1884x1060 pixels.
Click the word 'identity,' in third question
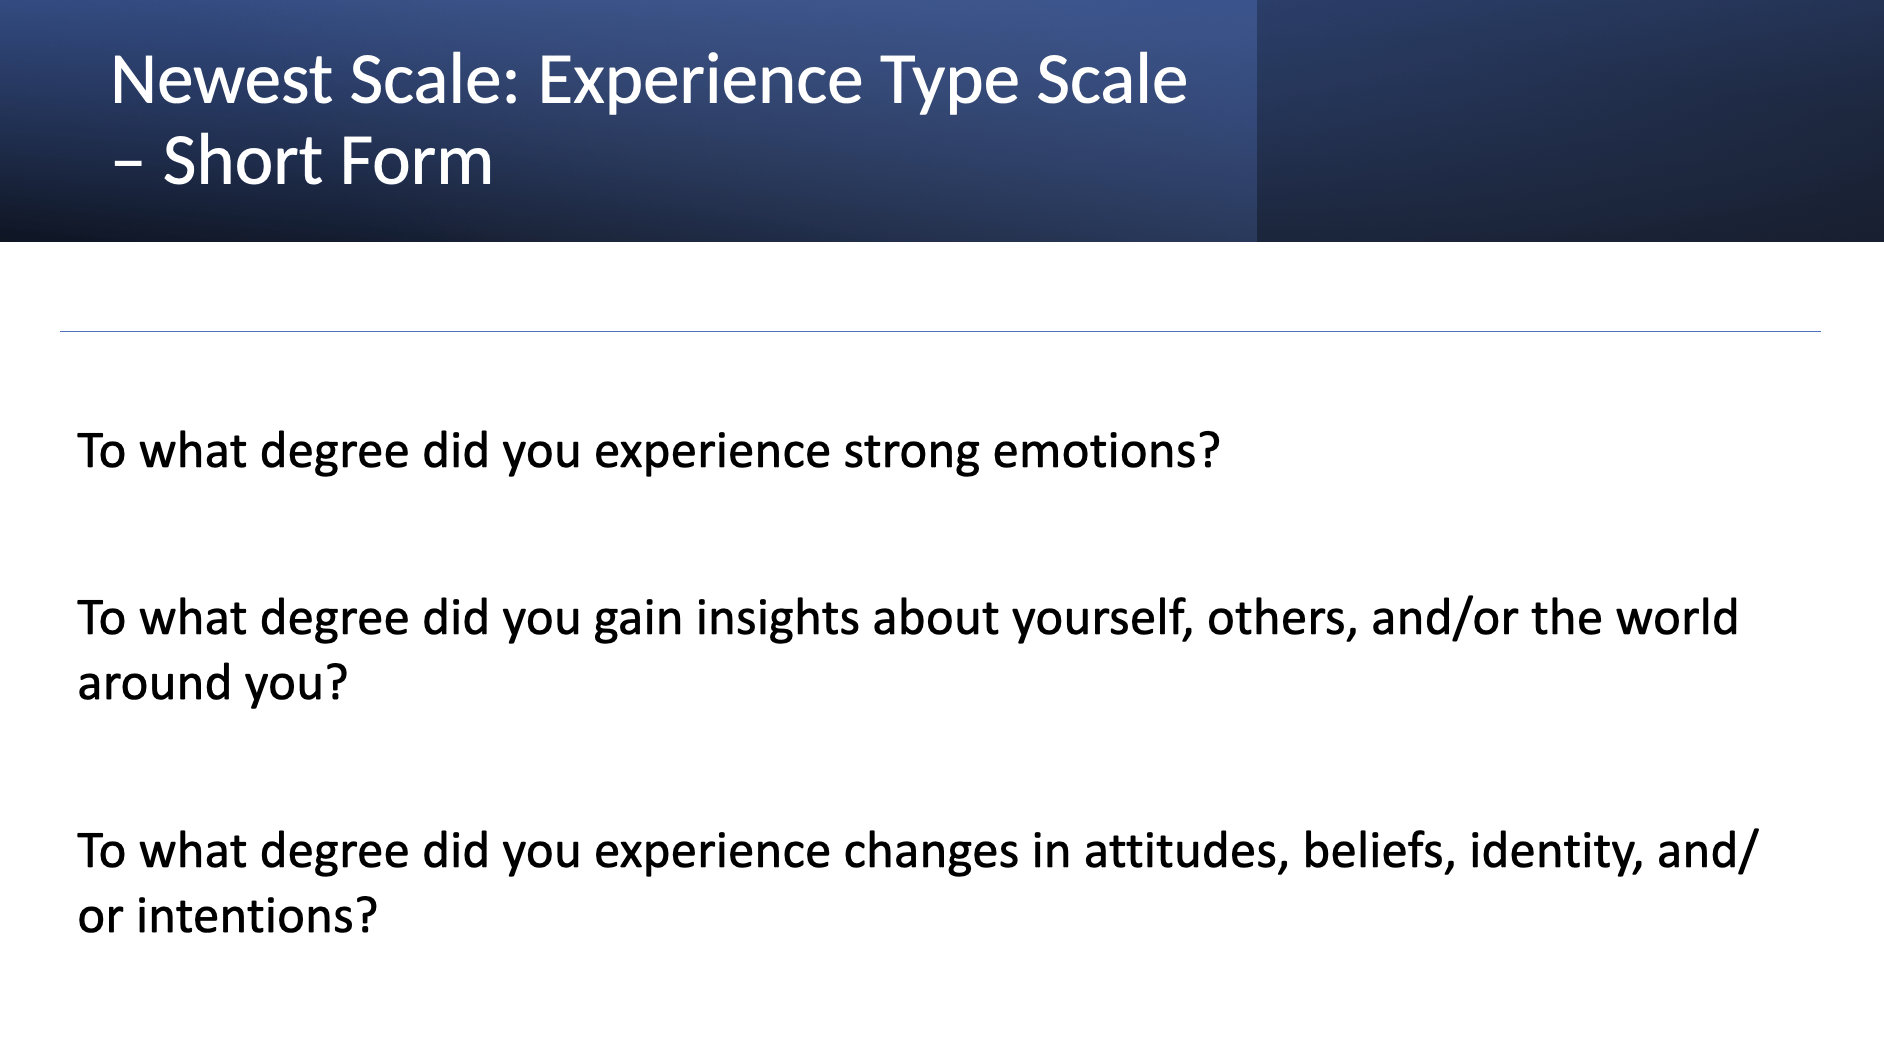coord(1556,852)
